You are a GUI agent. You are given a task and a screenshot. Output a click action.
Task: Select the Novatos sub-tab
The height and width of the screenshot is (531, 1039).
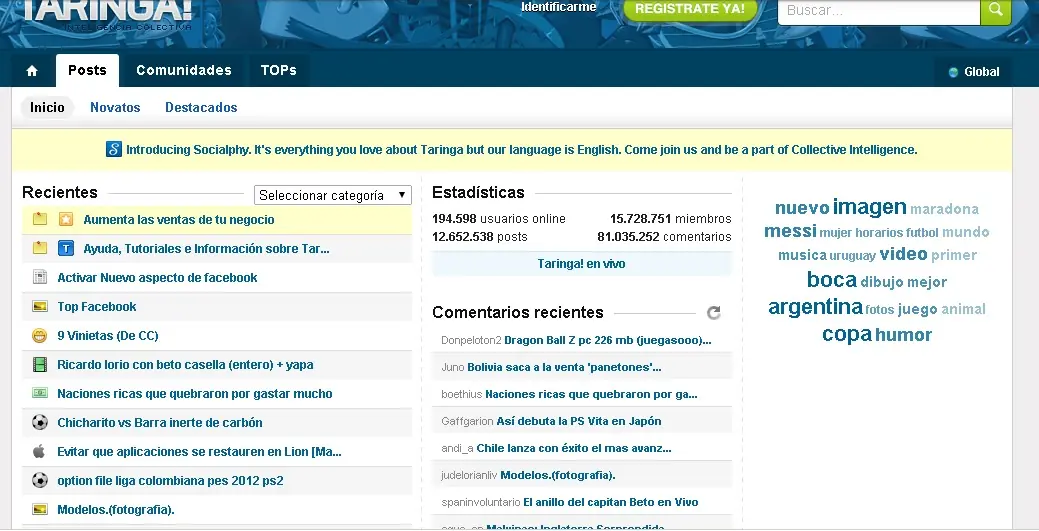click(115, 107)
